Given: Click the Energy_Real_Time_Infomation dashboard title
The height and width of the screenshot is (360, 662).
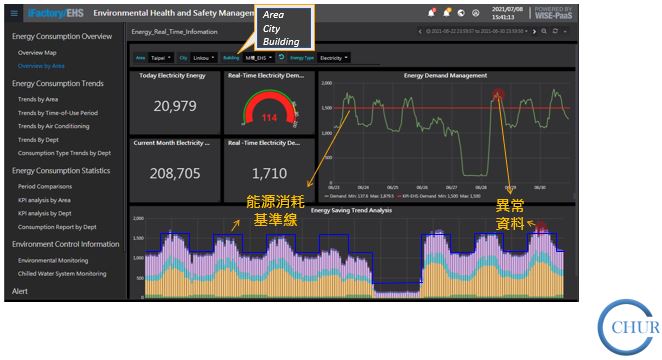Looking at the screenshot, I should [x=174, y=32].
